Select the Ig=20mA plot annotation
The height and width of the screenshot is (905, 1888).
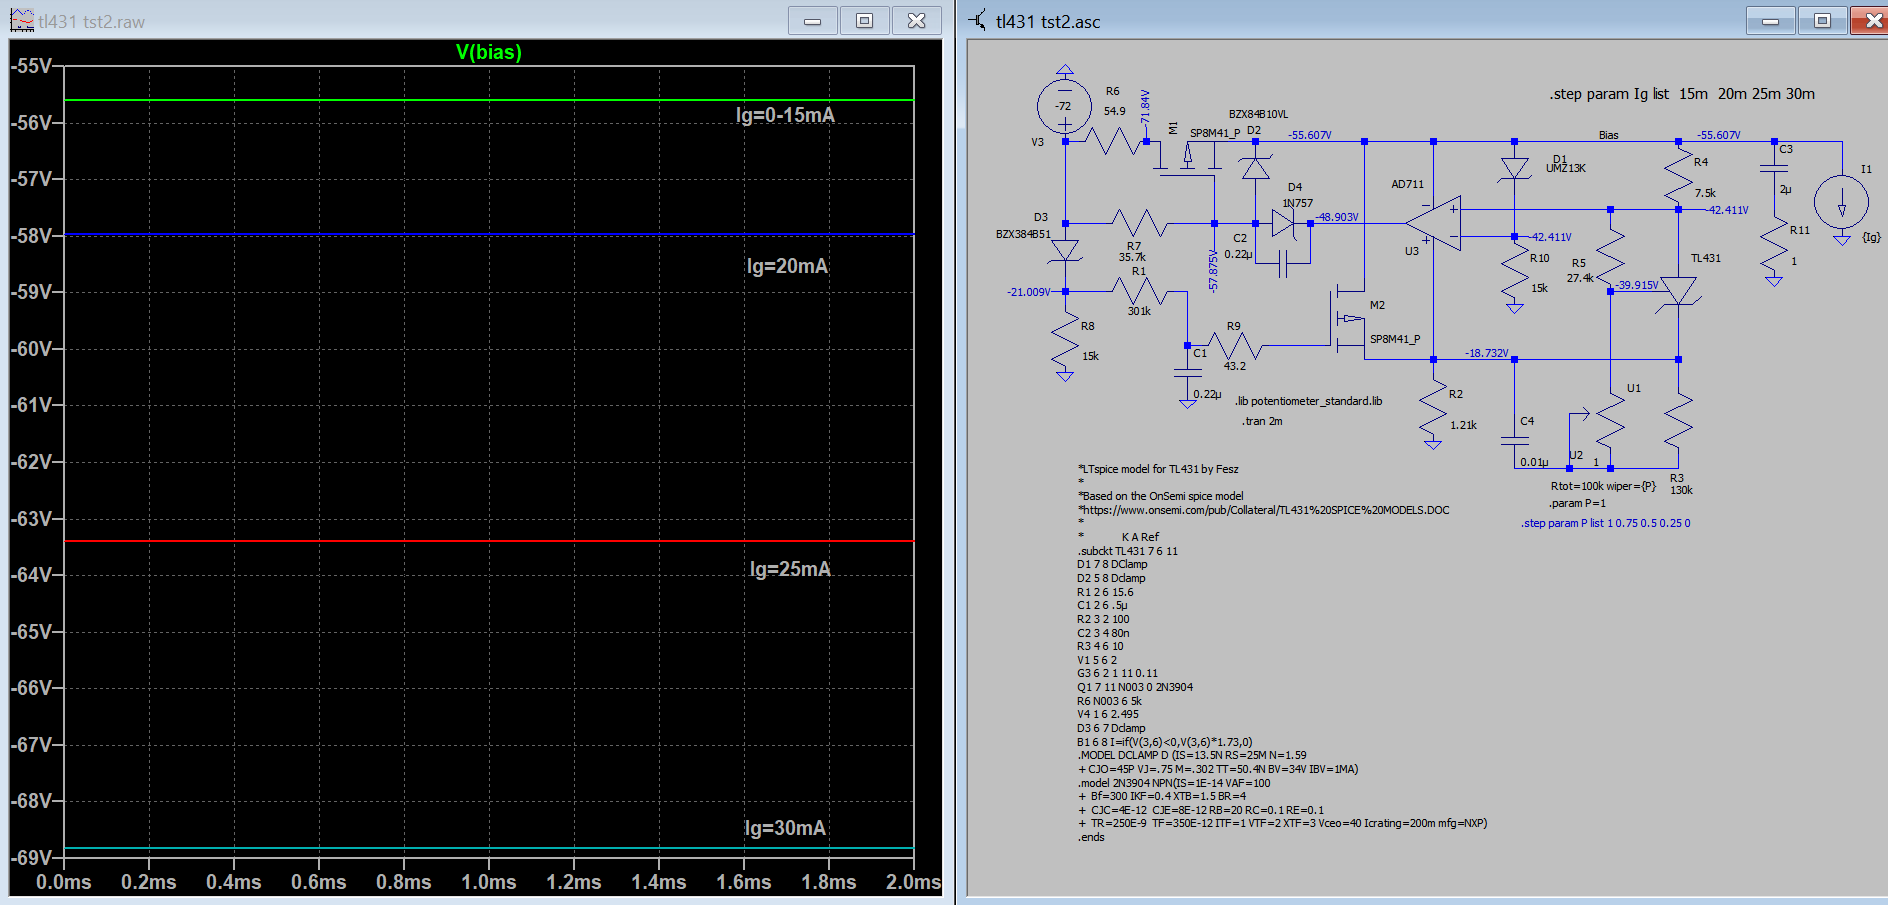click(787, 266)
